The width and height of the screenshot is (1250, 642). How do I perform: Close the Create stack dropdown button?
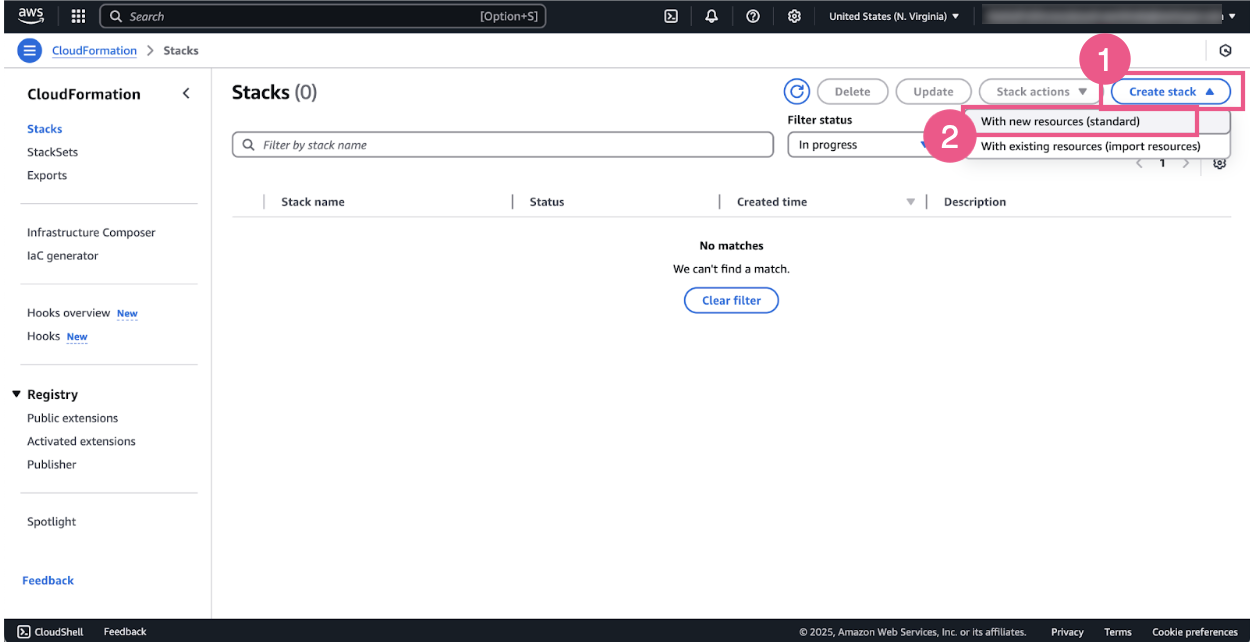1171,91
